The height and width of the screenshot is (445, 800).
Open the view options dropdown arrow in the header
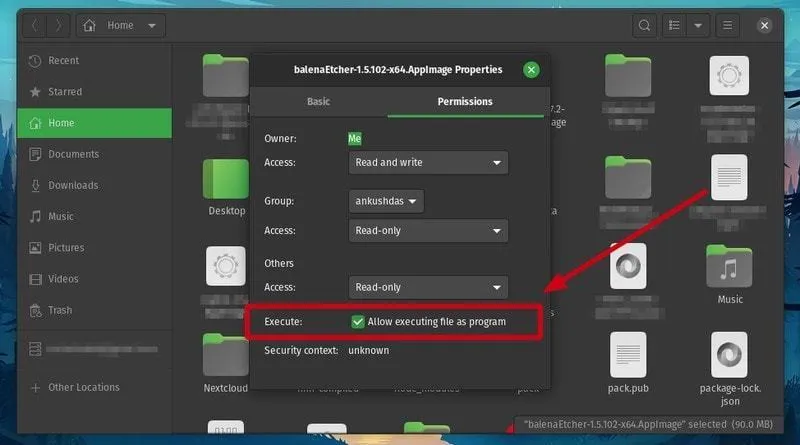coord(698,25)
